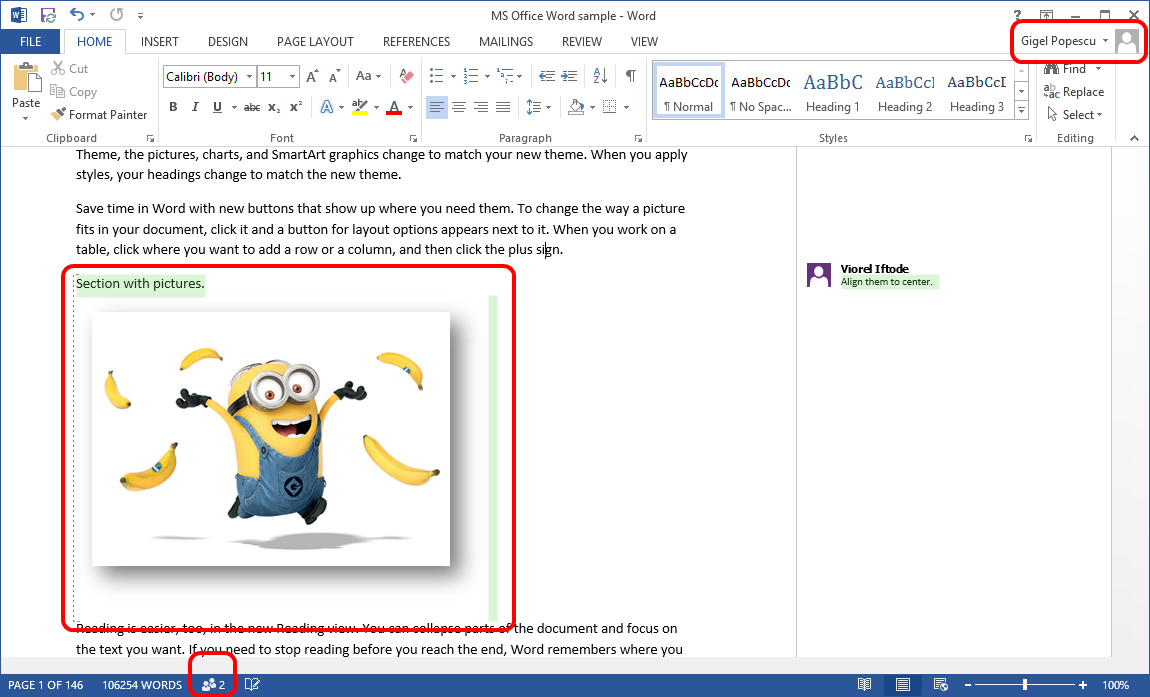This screenshot has height=697, width=1150.
Task: Decrease paragraph indent
Action: [546, 76]
